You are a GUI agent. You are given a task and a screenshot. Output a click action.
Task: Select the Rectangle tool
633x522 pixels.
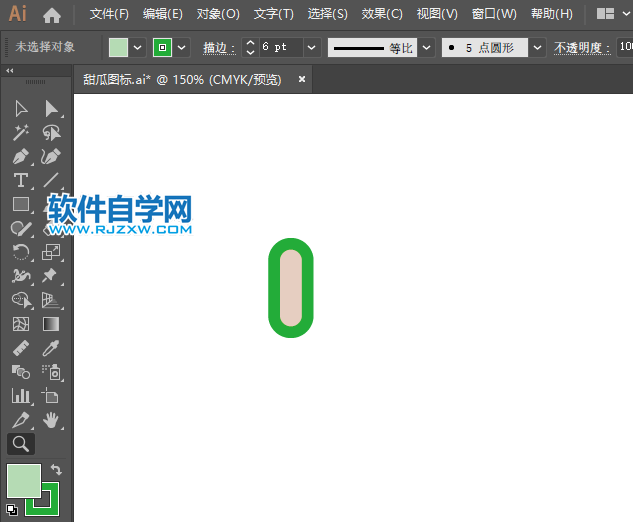(x=21, y=204)
